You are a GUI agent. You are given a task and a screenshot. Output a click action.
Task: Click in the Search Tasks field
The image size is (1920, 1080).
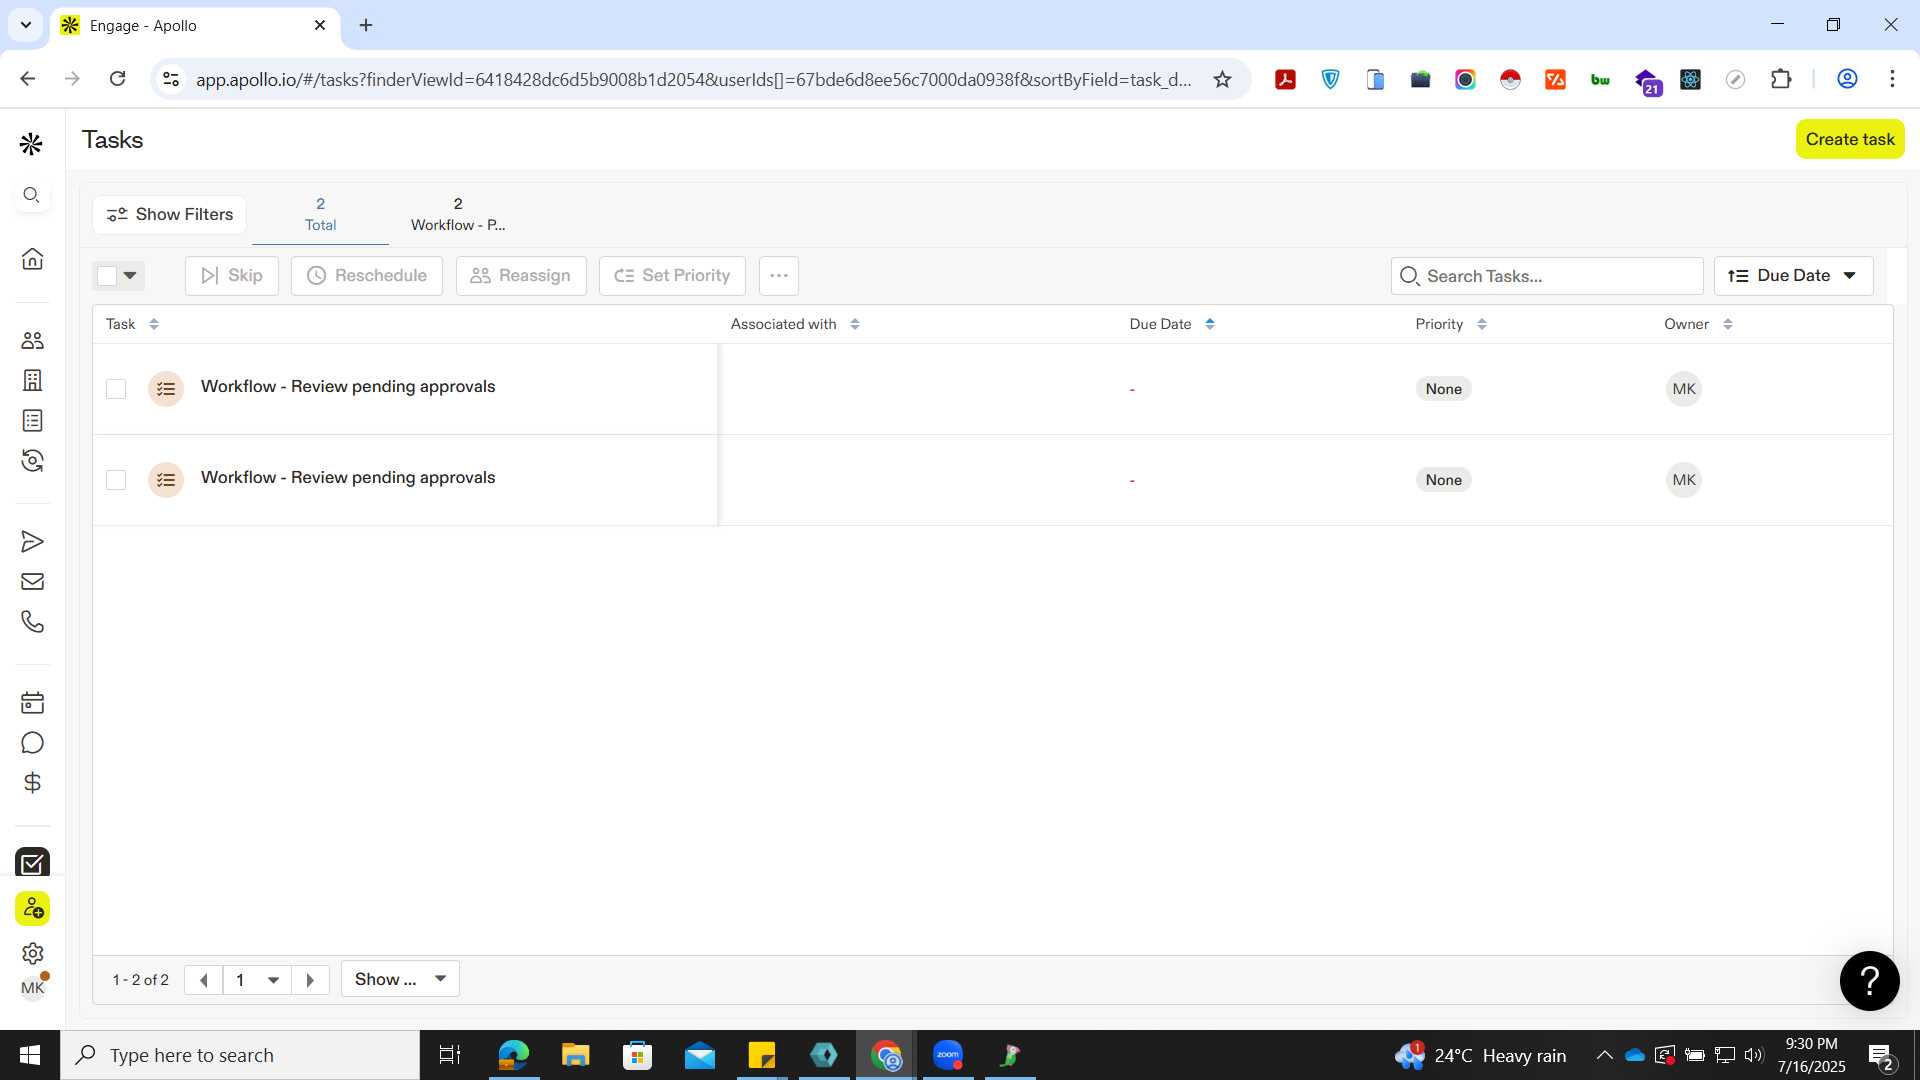[1547, 276]
